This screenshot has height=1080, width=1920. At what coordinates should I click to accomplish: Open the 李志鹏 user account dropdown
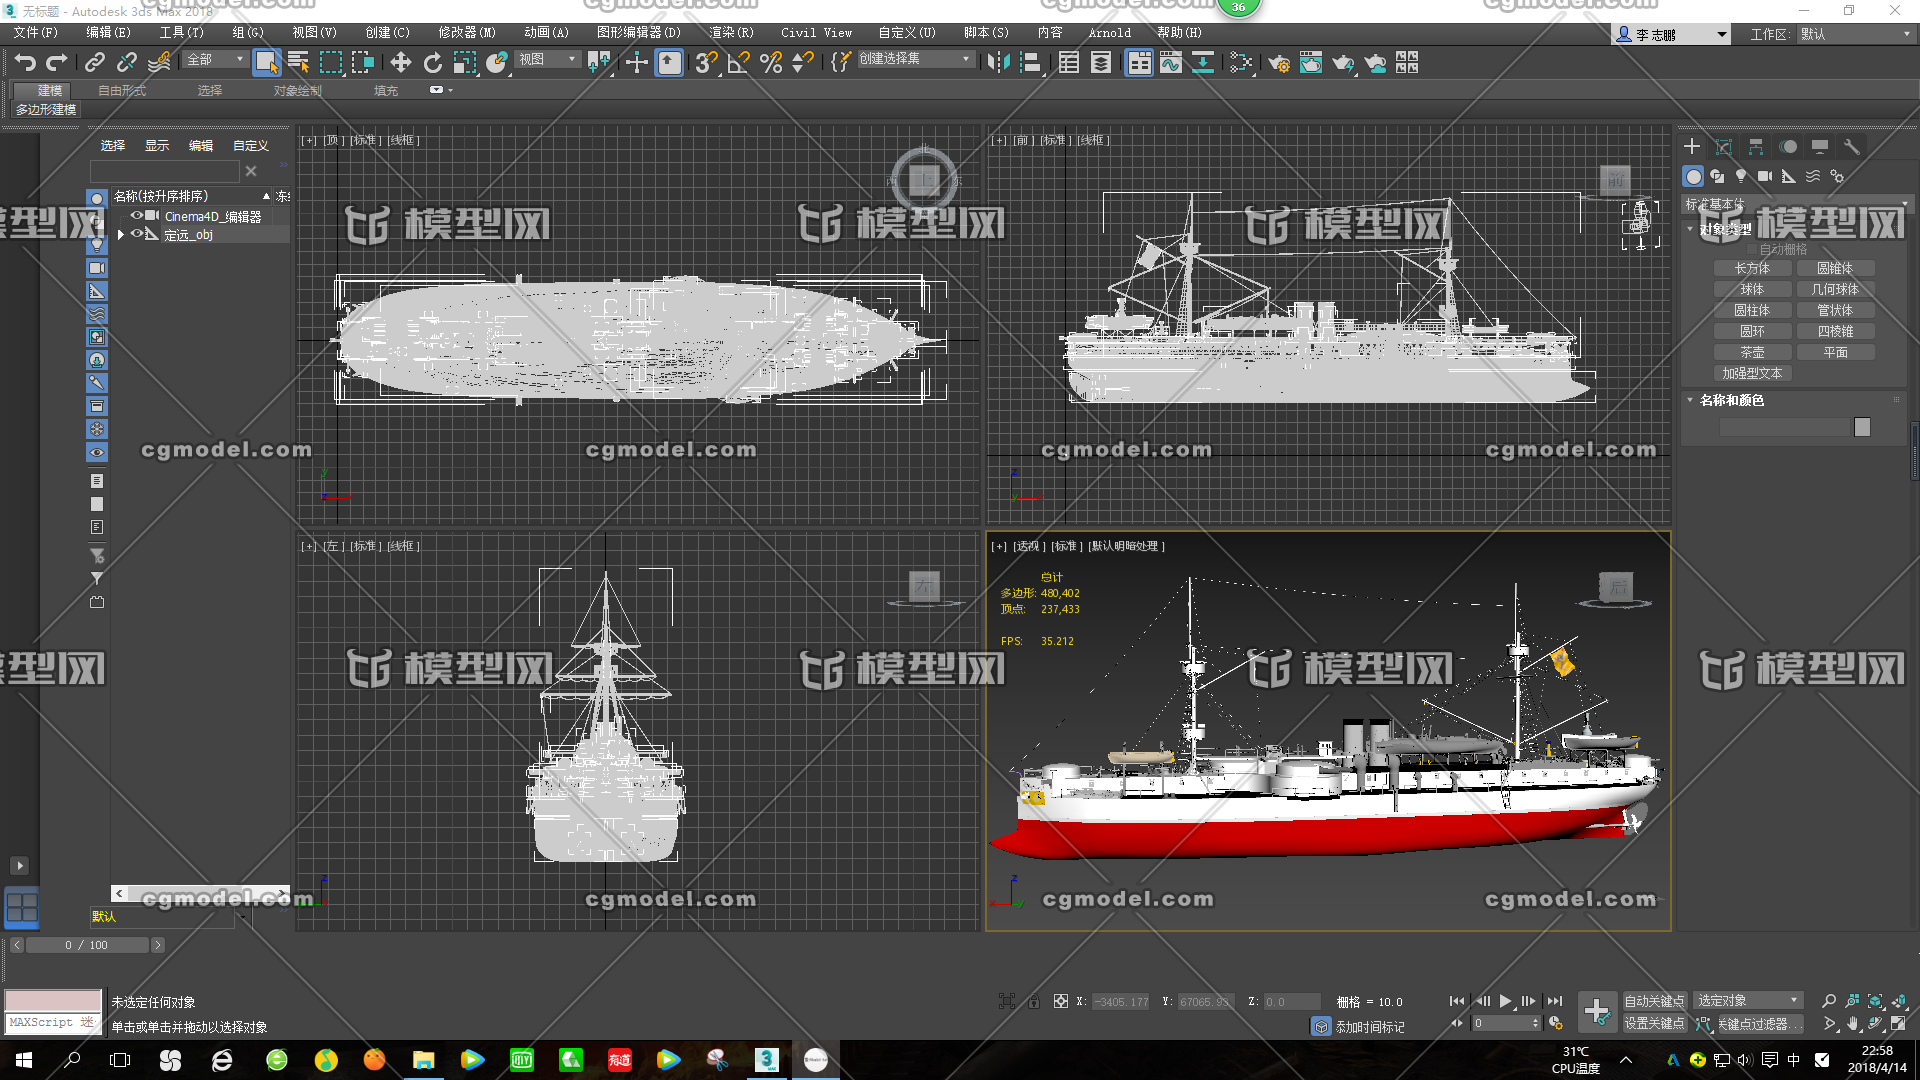[x=1671, y=34]
